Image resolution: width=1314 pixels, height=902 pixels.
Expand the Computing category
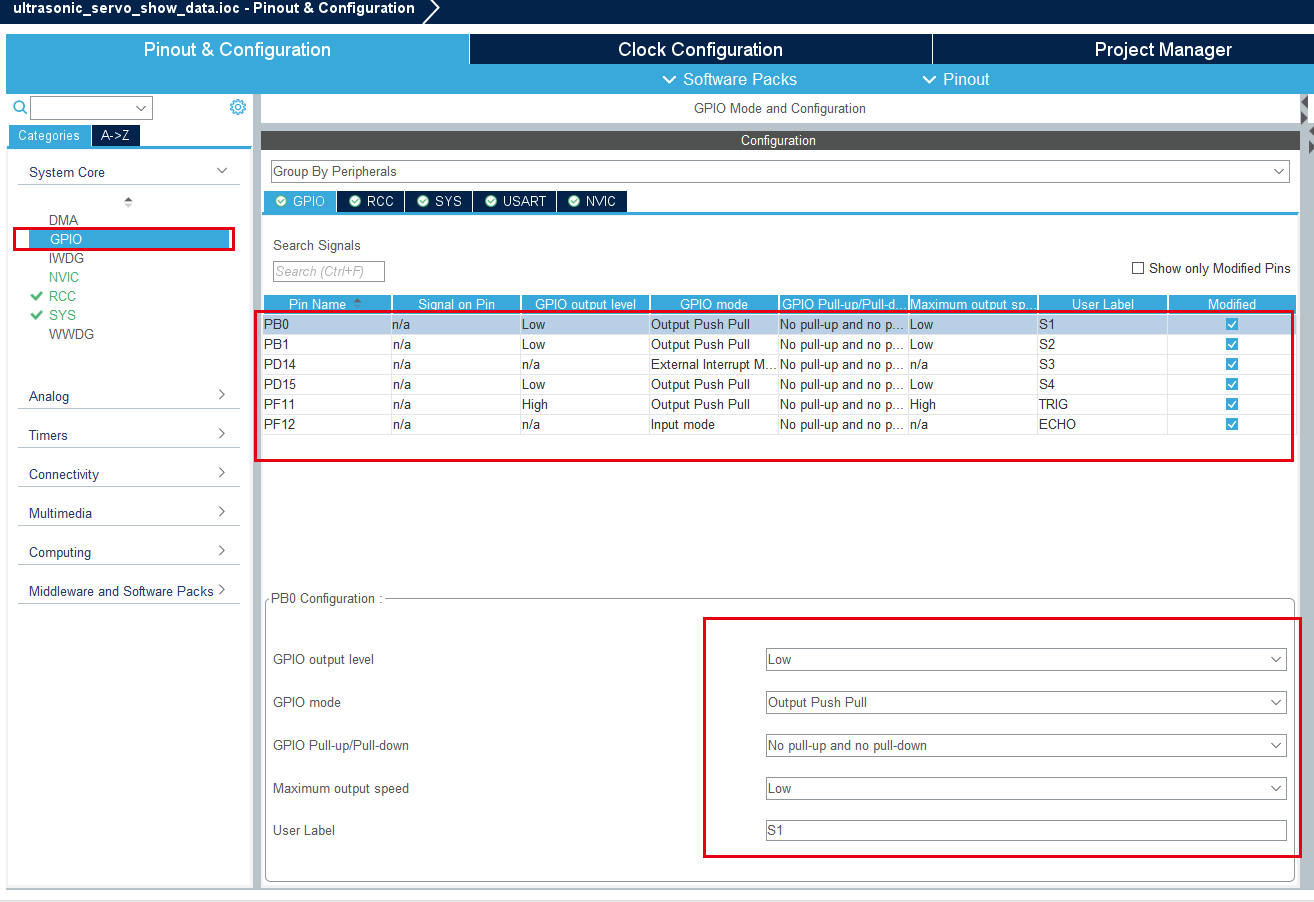pyautogui.click(x=128, y=552)
